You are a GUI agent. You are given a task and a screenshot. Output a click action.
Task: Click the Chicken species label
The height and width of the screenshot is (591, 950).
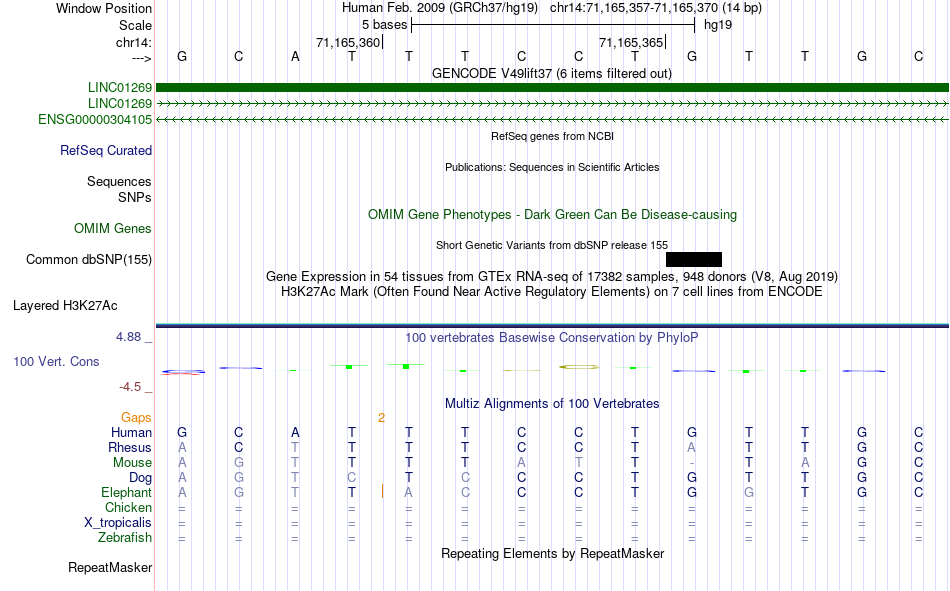click(x=128, y=507)
